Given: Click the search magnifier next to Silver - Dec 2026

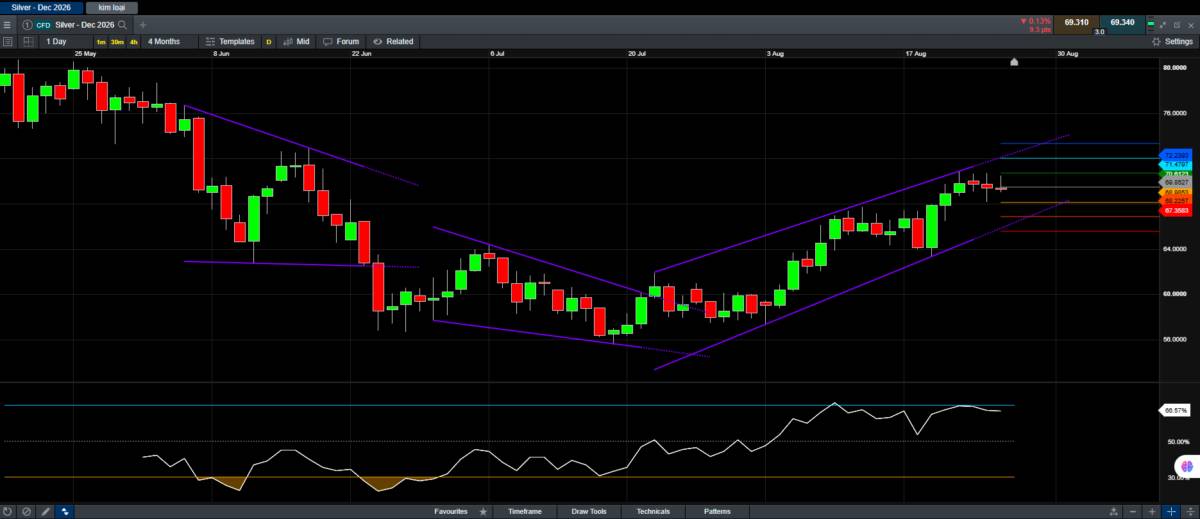Looking at the screenshot, I should click(122, 24).
